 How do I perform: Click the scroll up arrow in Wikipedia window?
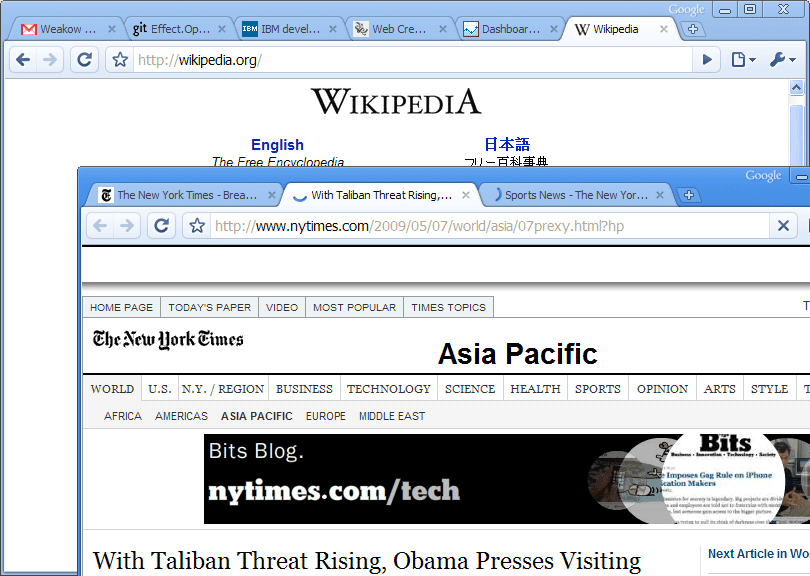tap(797, 88)
